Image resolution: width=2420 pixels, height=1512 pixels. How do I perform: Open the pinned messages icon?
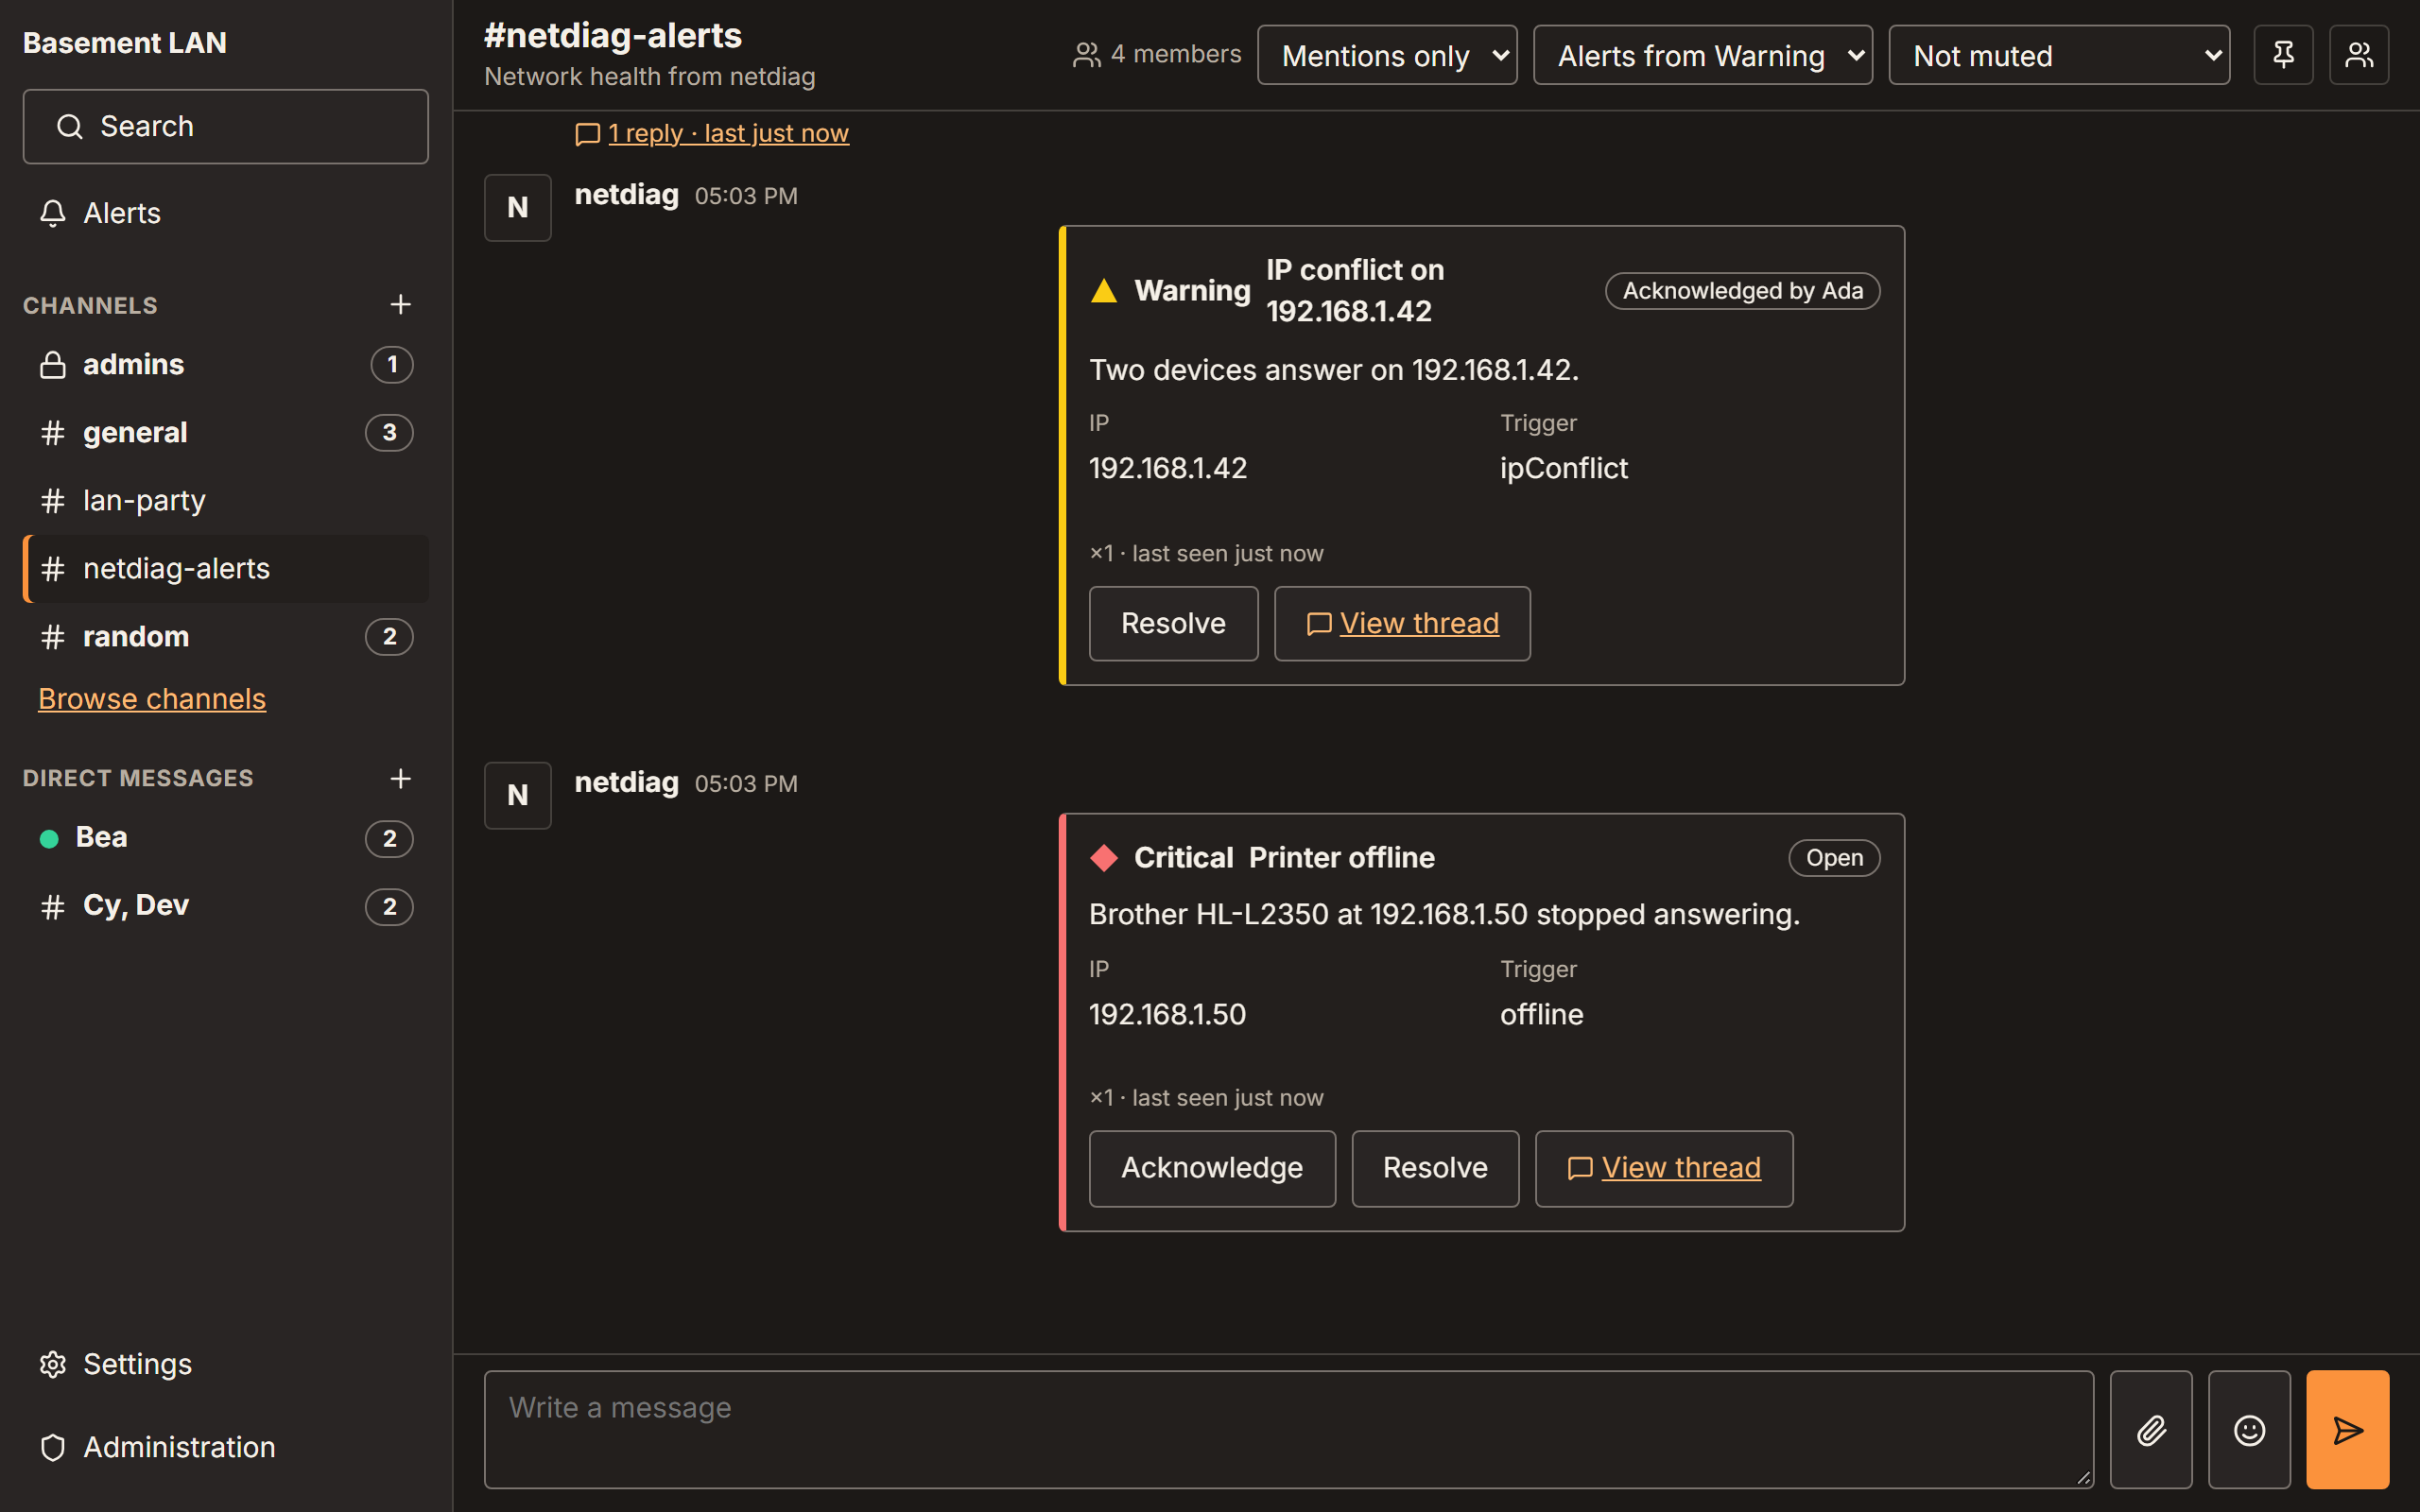[x=2283, y=55]
